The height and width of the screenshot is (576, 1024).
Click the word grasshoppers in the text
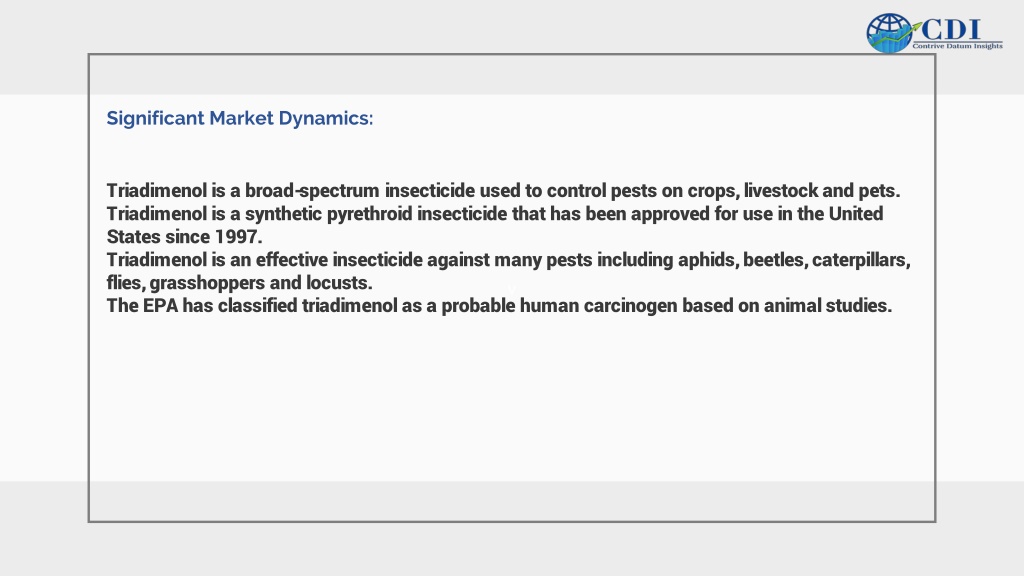pyautogui.click(x=207, y=283)
